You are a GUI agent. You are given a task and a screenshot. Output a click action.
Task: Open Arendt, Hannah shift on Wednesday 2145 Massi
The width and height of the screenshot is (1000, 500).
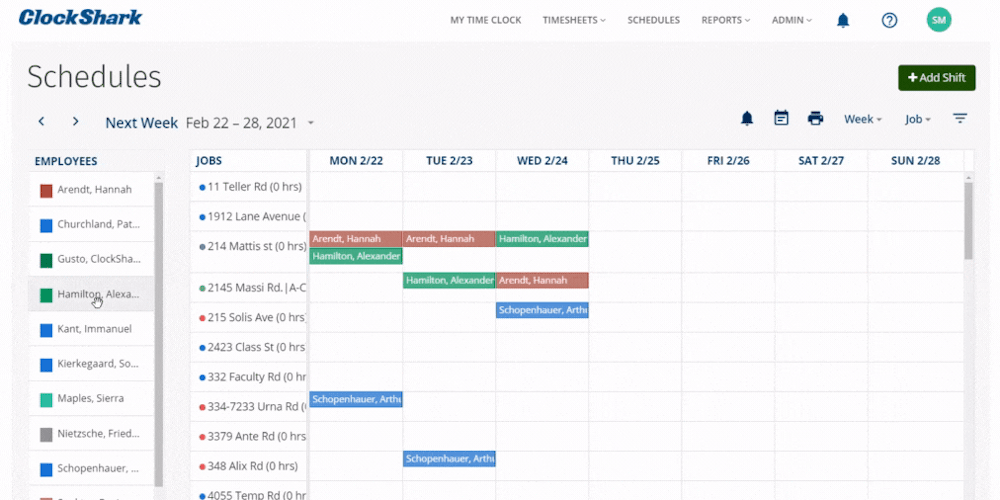click(542, 281)
